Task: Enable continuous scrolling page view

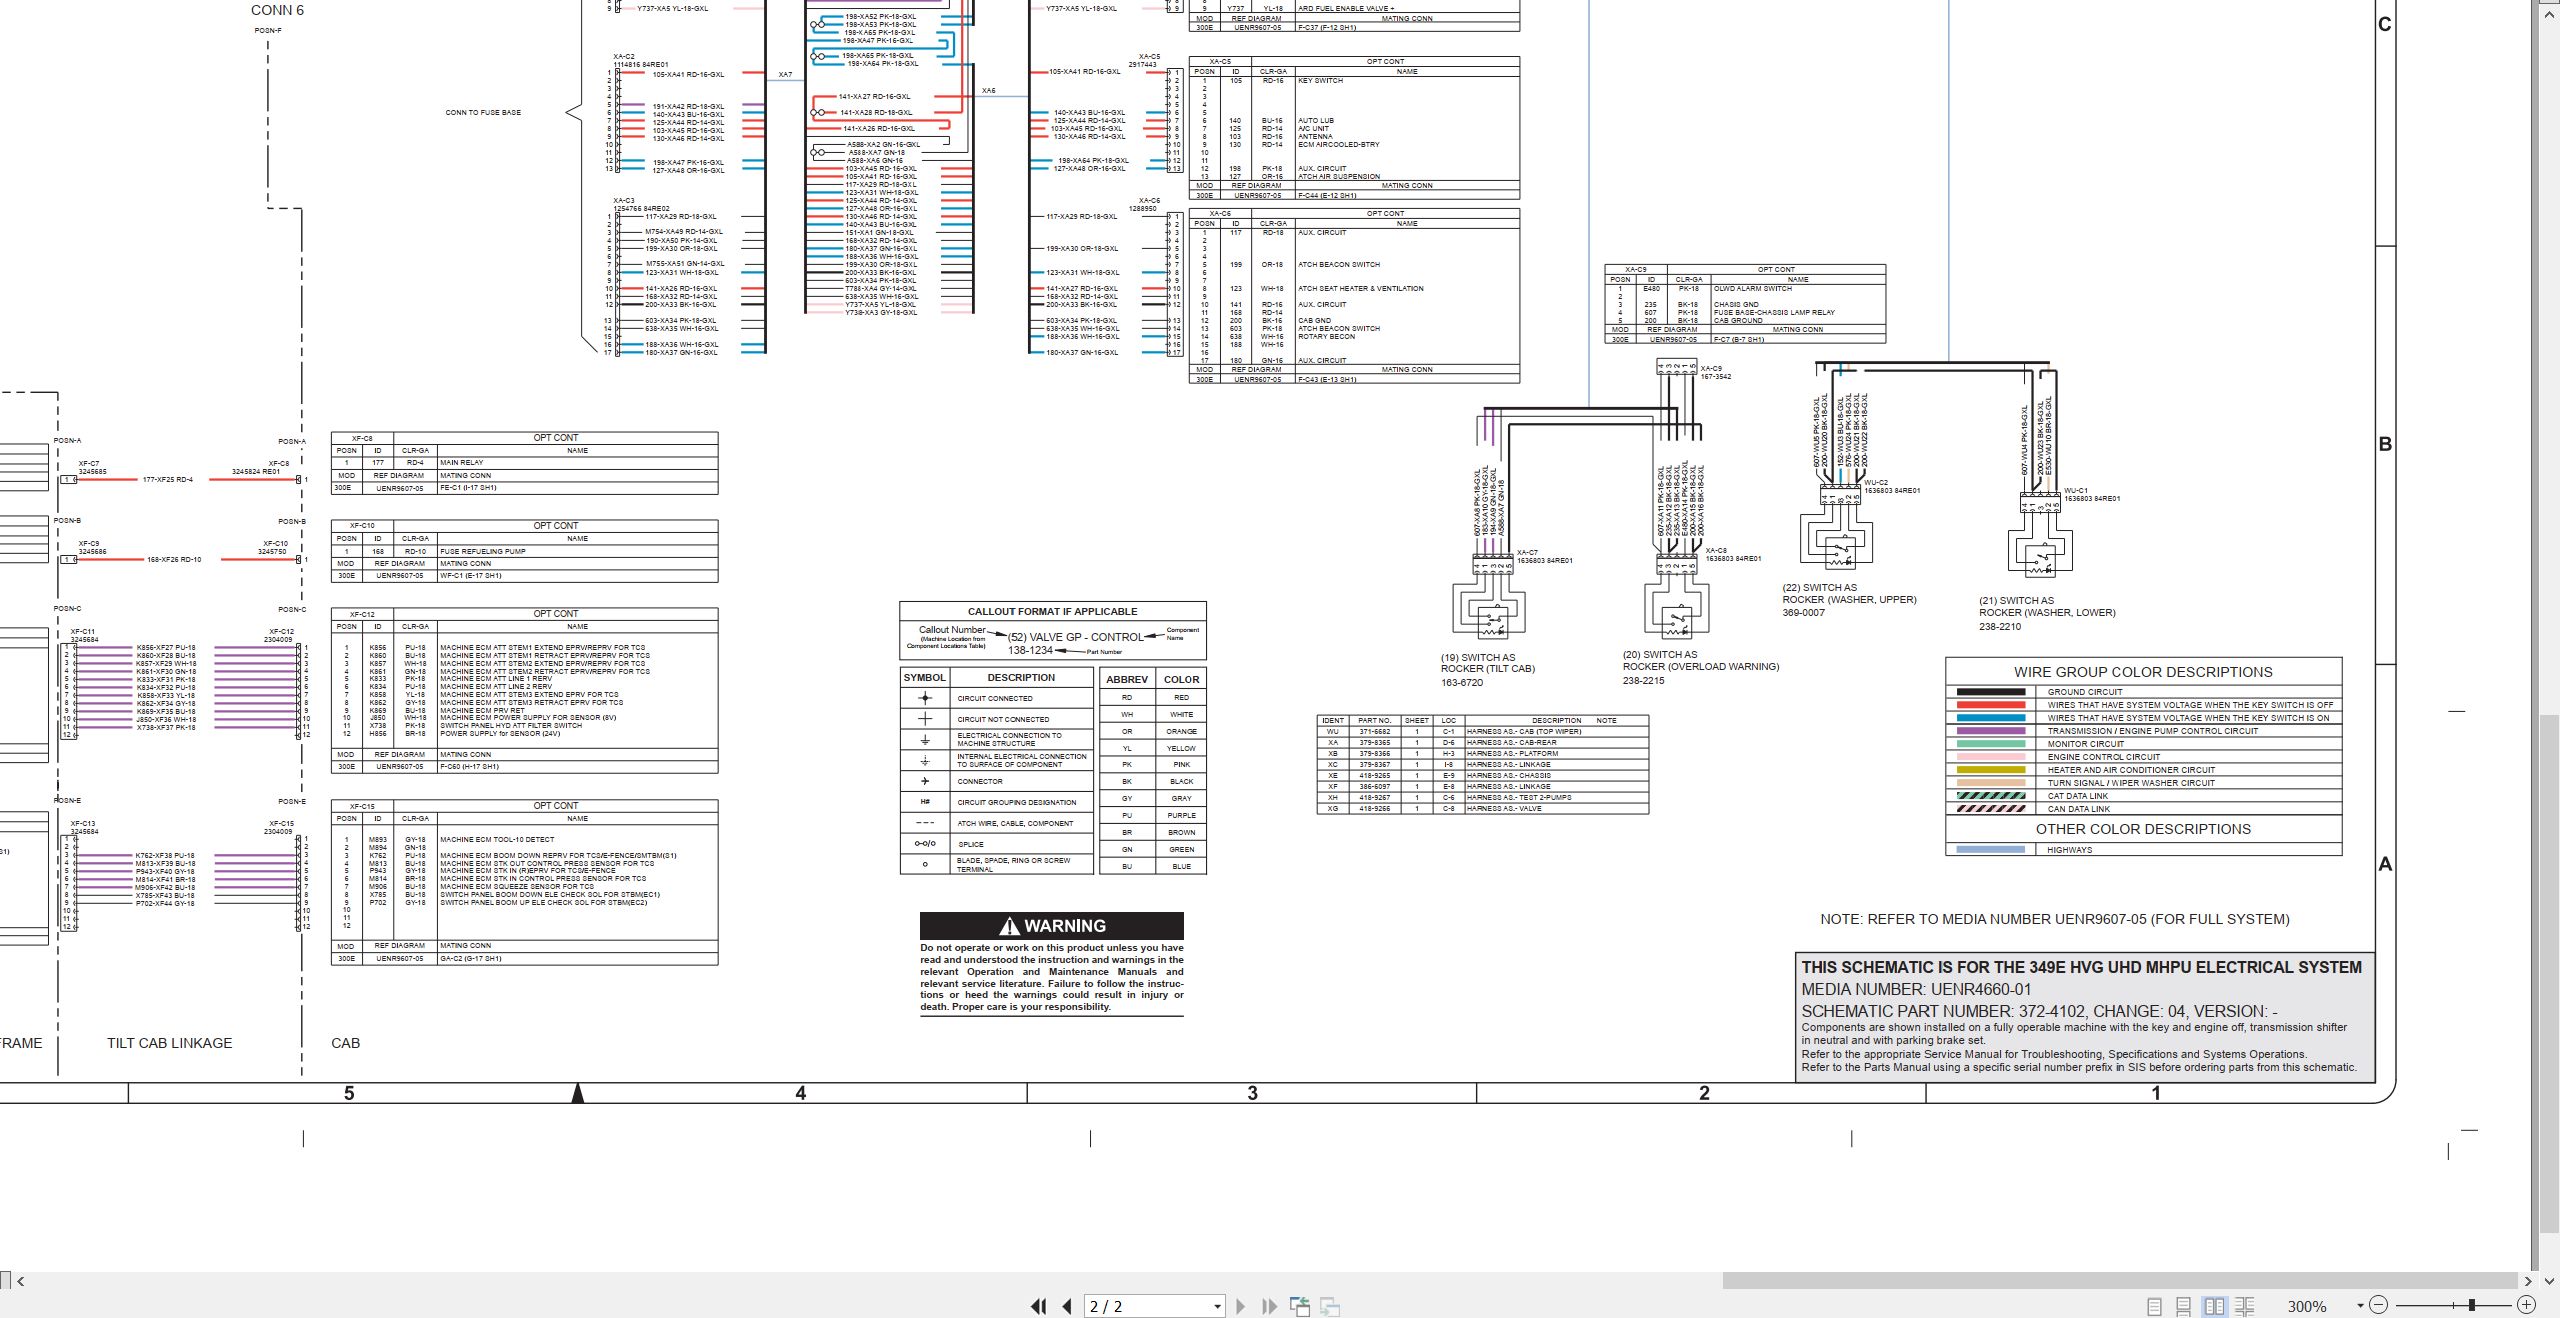Action: pos(2184,1306)
